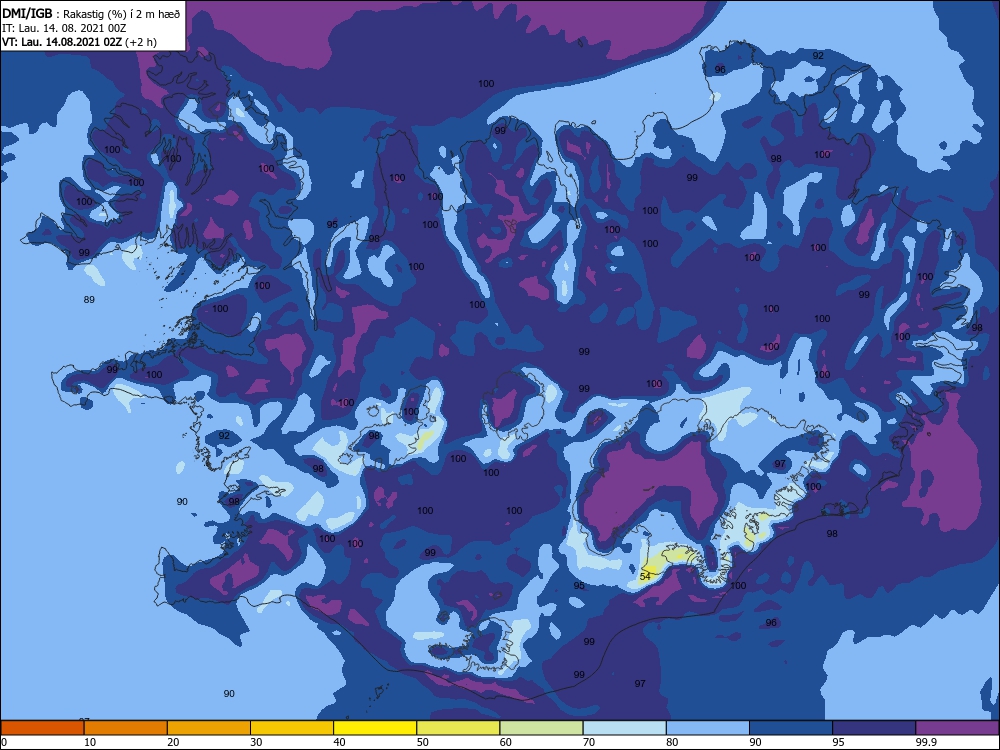This screenshot has width=1000, height=750.
Task: Click the legend tick label '60'
Action: [506, 742]
